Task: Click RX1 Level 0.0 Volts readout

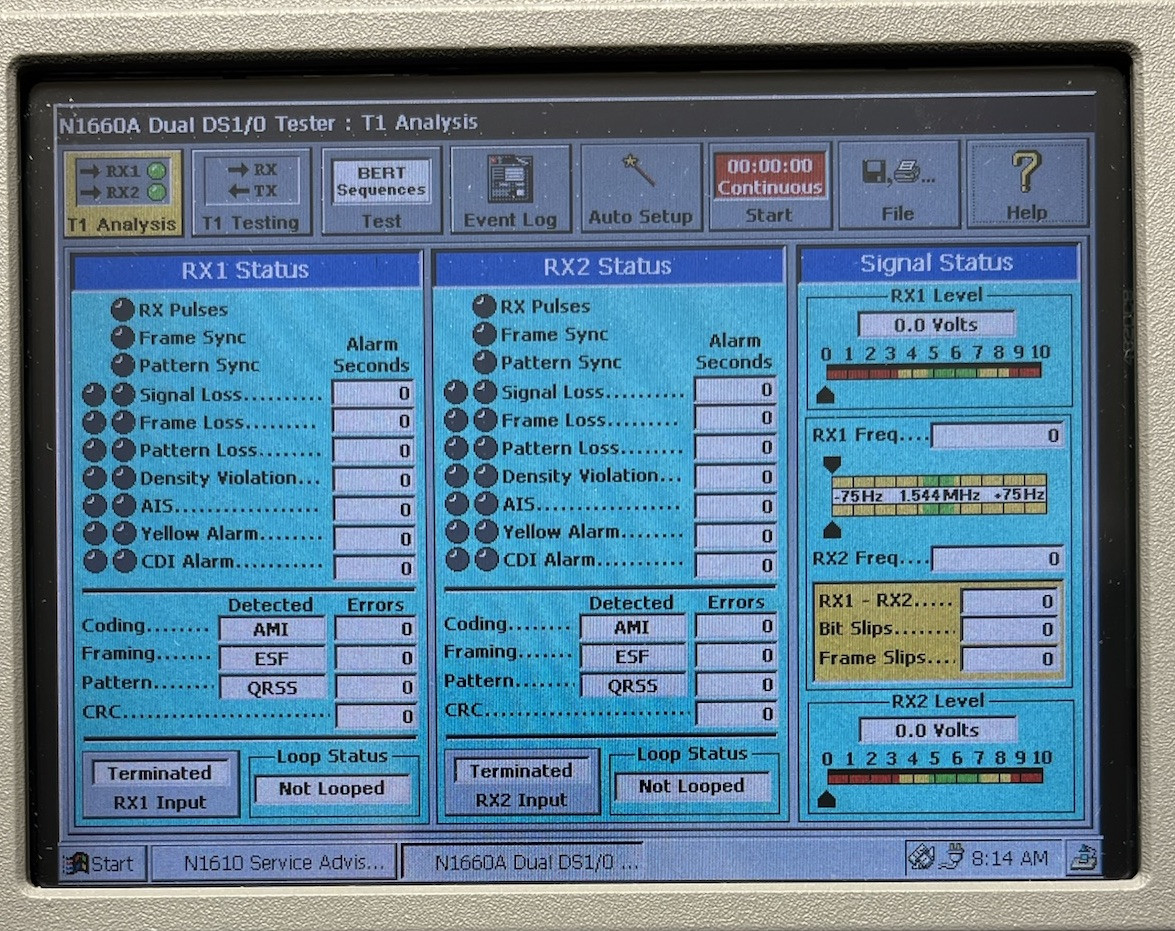Action: [936, 325]
